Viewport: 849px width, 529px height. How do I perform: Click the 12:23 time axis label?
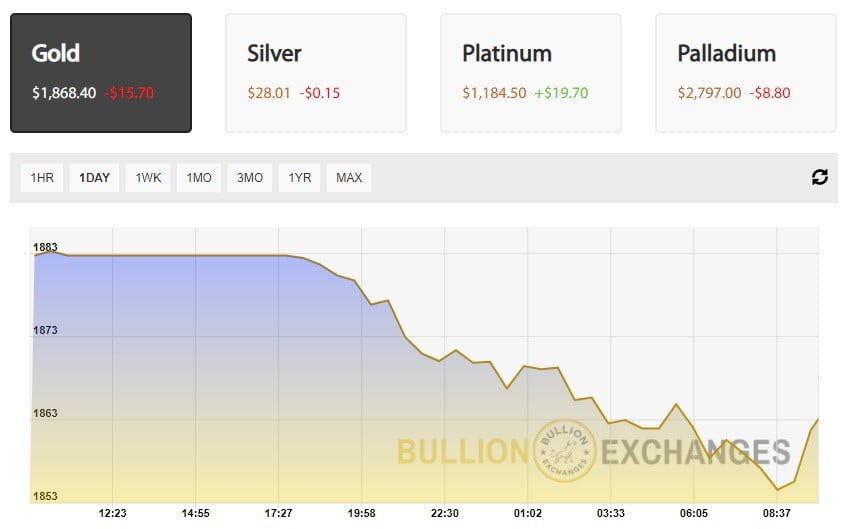coord(113,513)
